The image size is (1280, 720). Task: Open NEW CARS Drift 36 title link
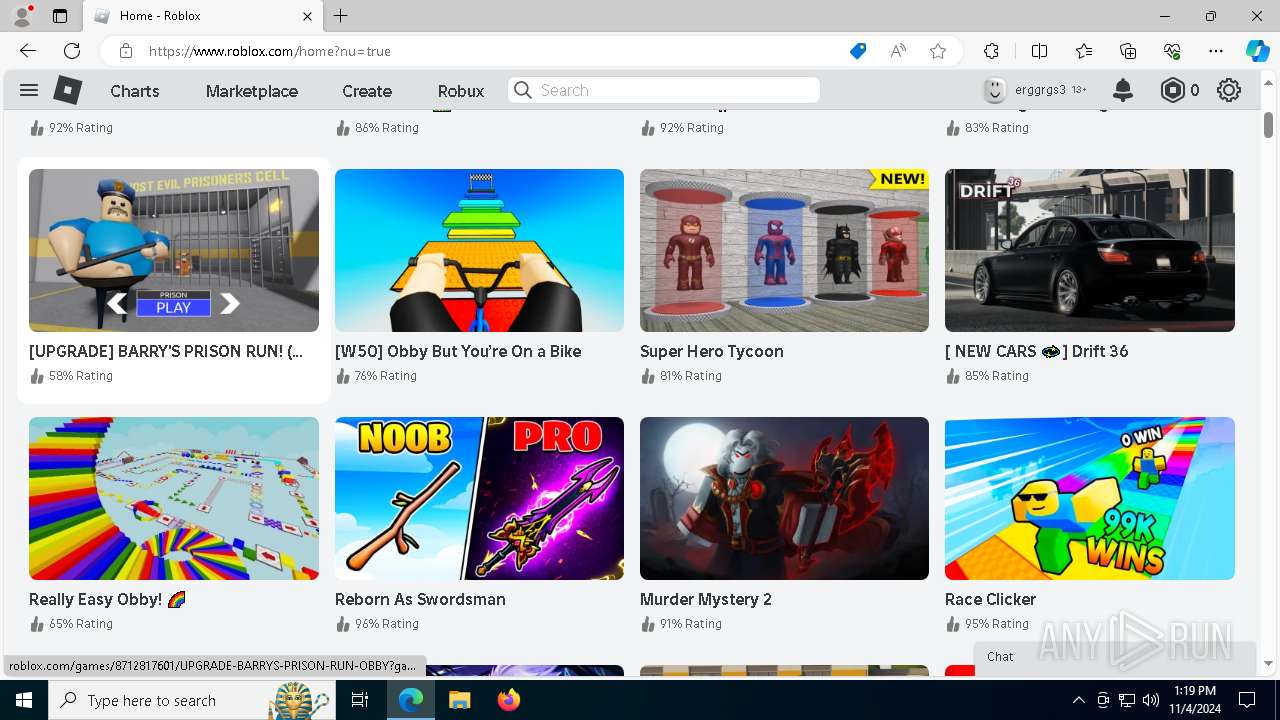[1037, 351]
